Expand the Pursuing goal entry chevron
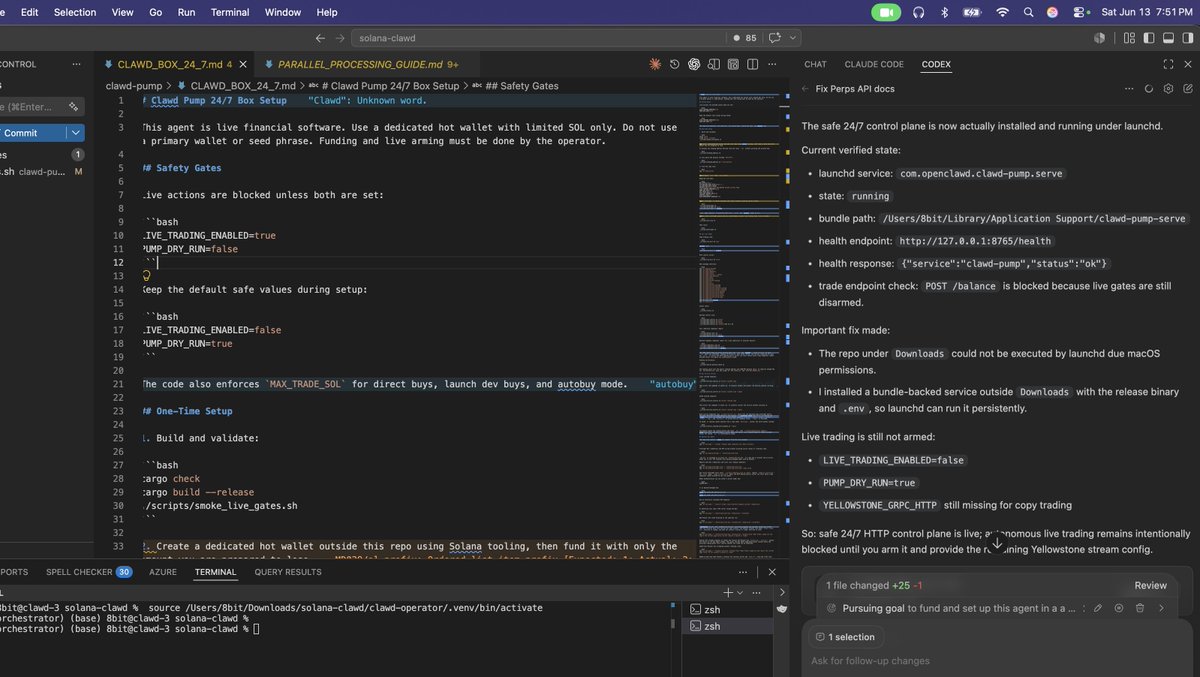1200x677 pixels. click(1161, 608)
